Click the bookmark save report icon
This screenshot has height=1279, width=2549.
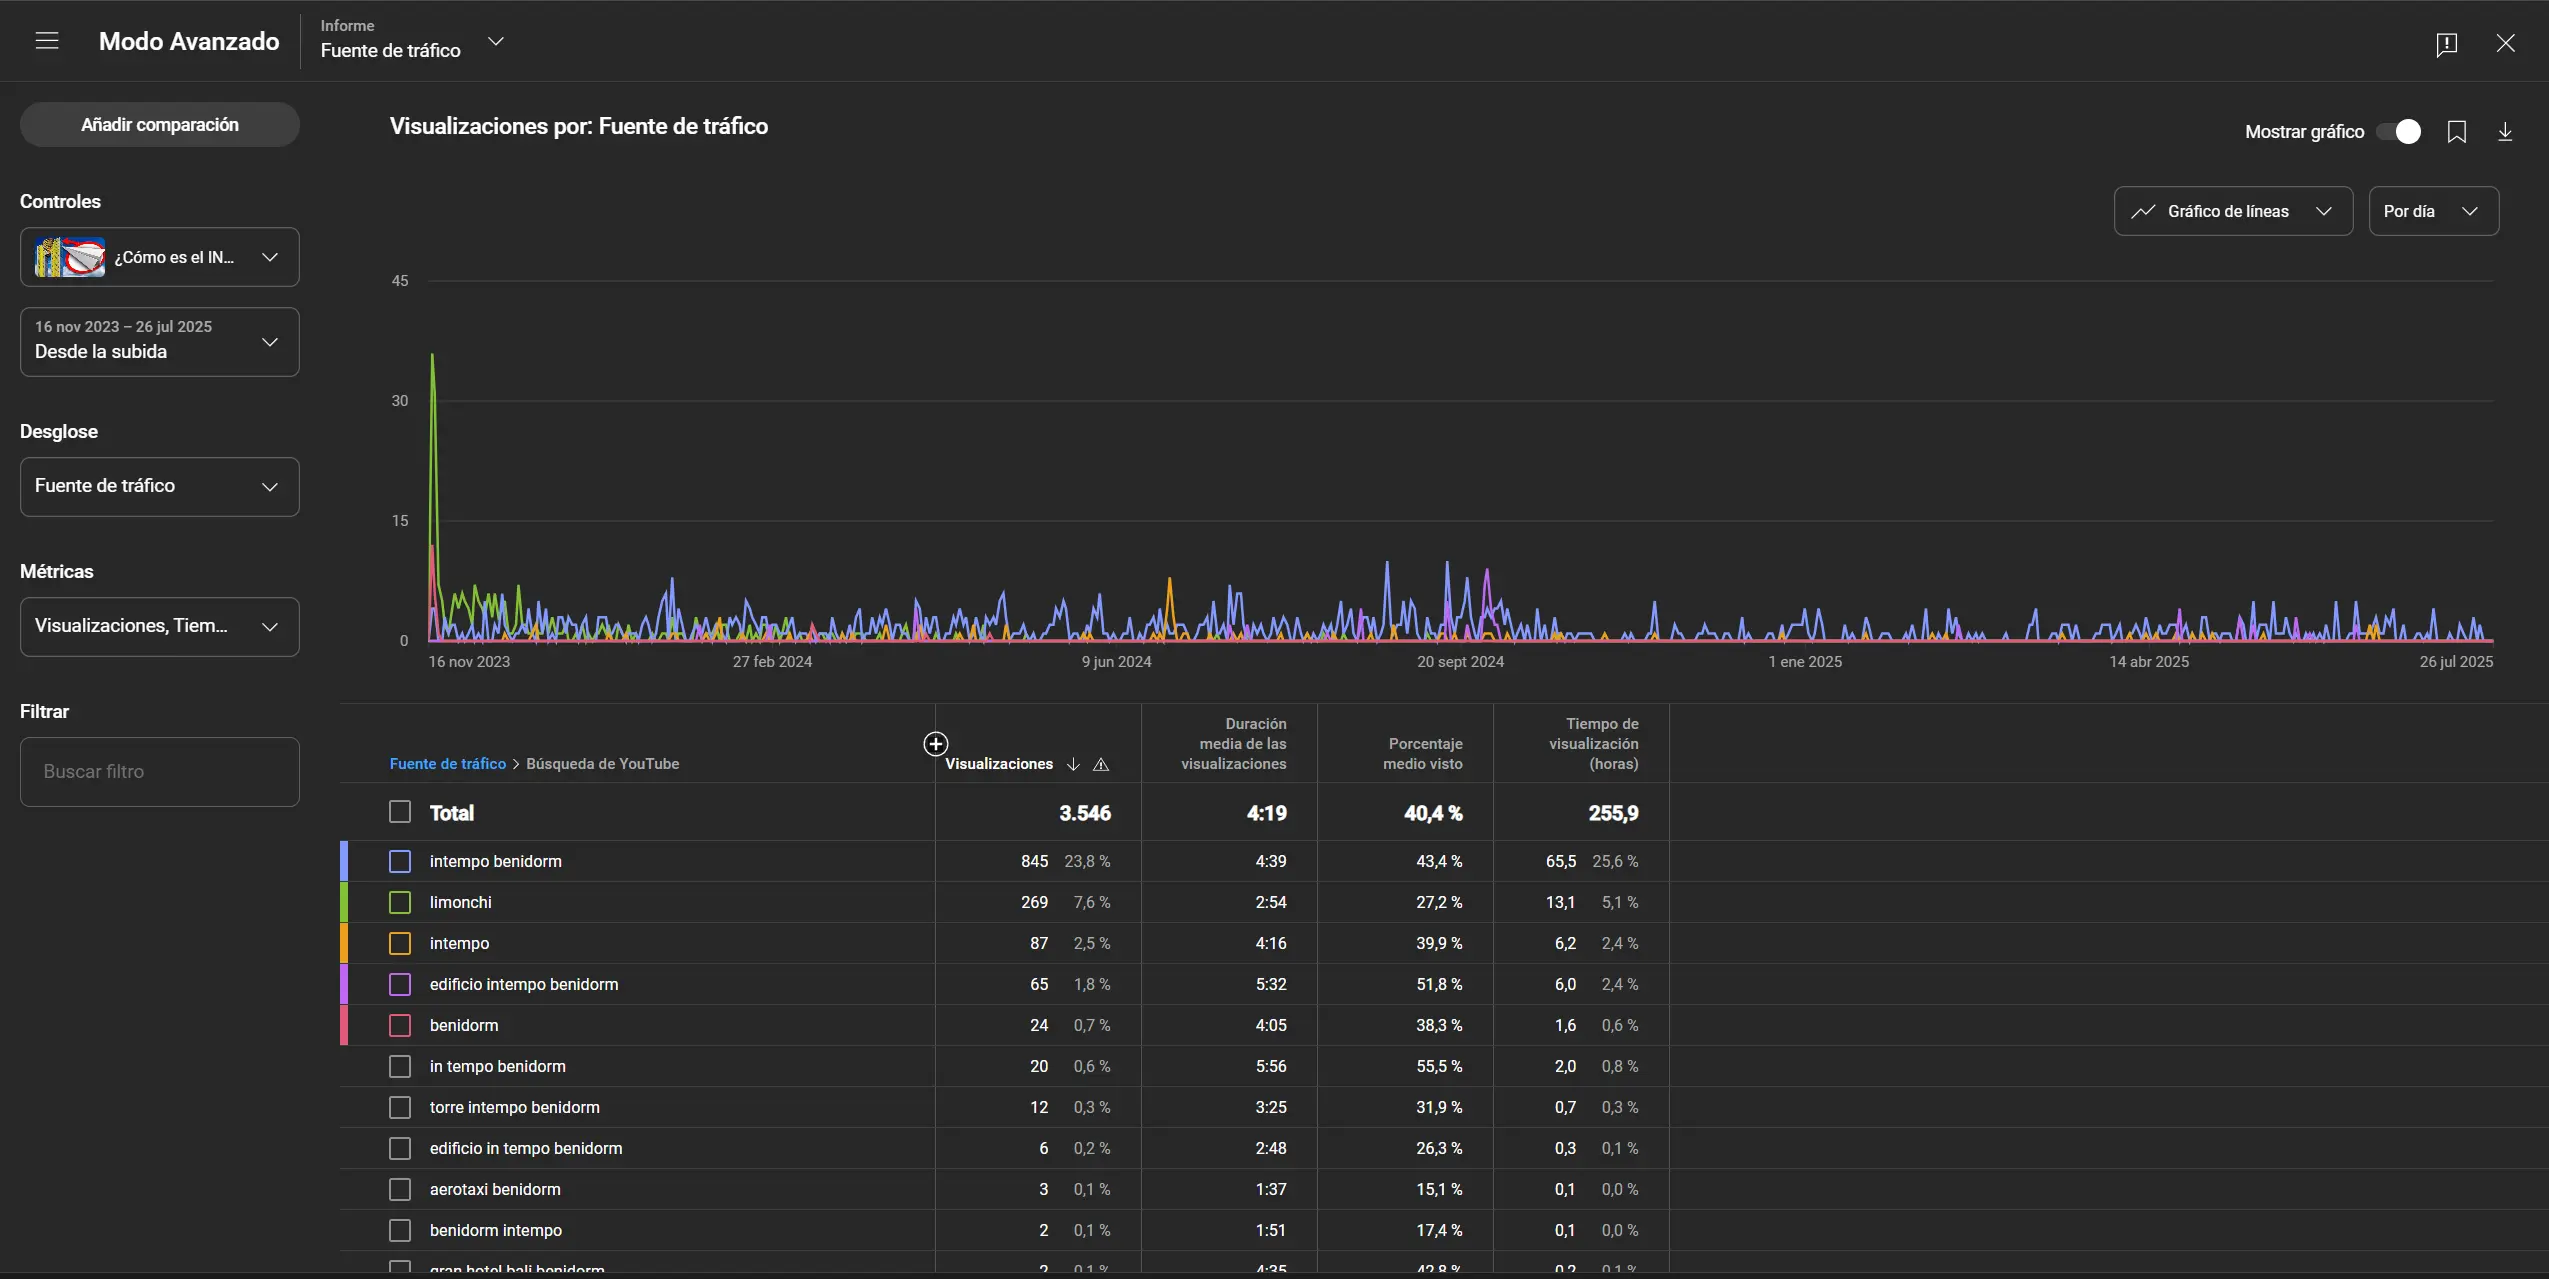pos(2456,132)
